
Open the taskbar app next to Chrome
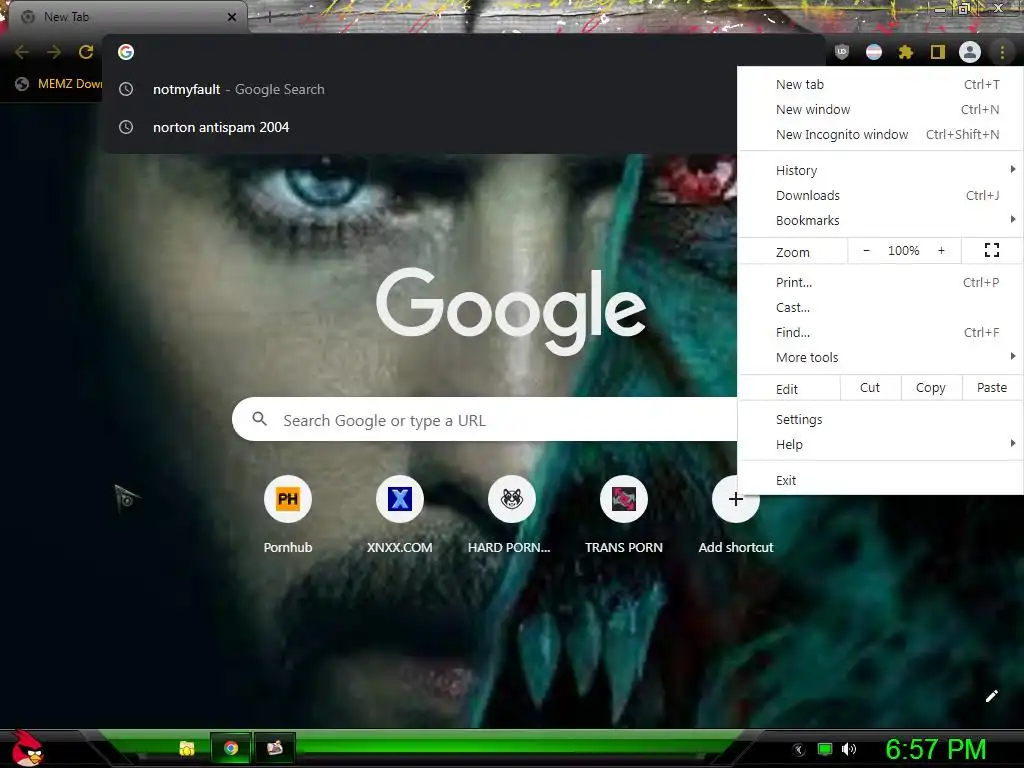click(x=274, y=748)
